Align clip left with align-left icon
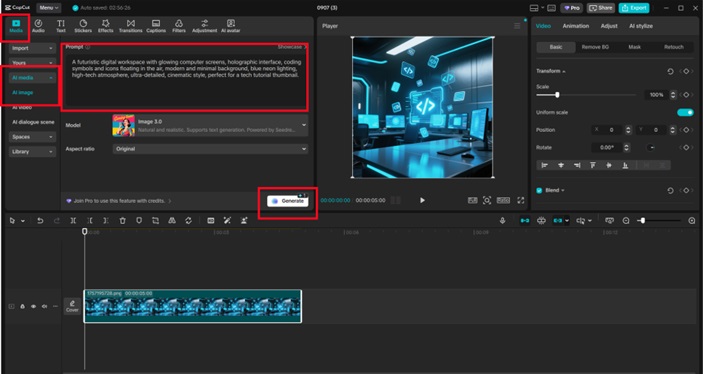 click(545, 165)
